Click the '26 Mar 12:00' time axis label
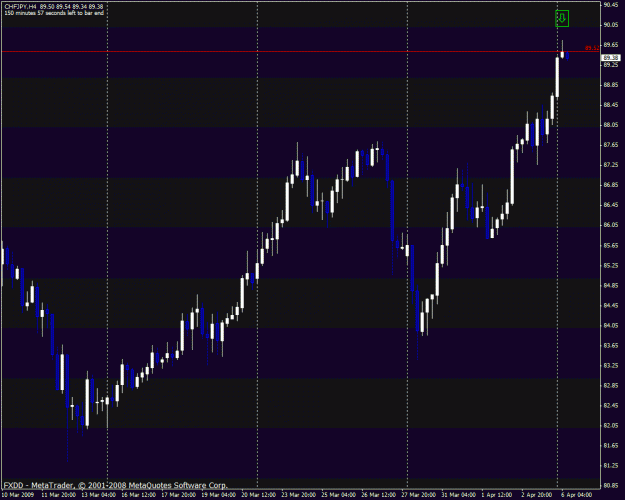The image size is (625, 500). (x=378, y=495)
